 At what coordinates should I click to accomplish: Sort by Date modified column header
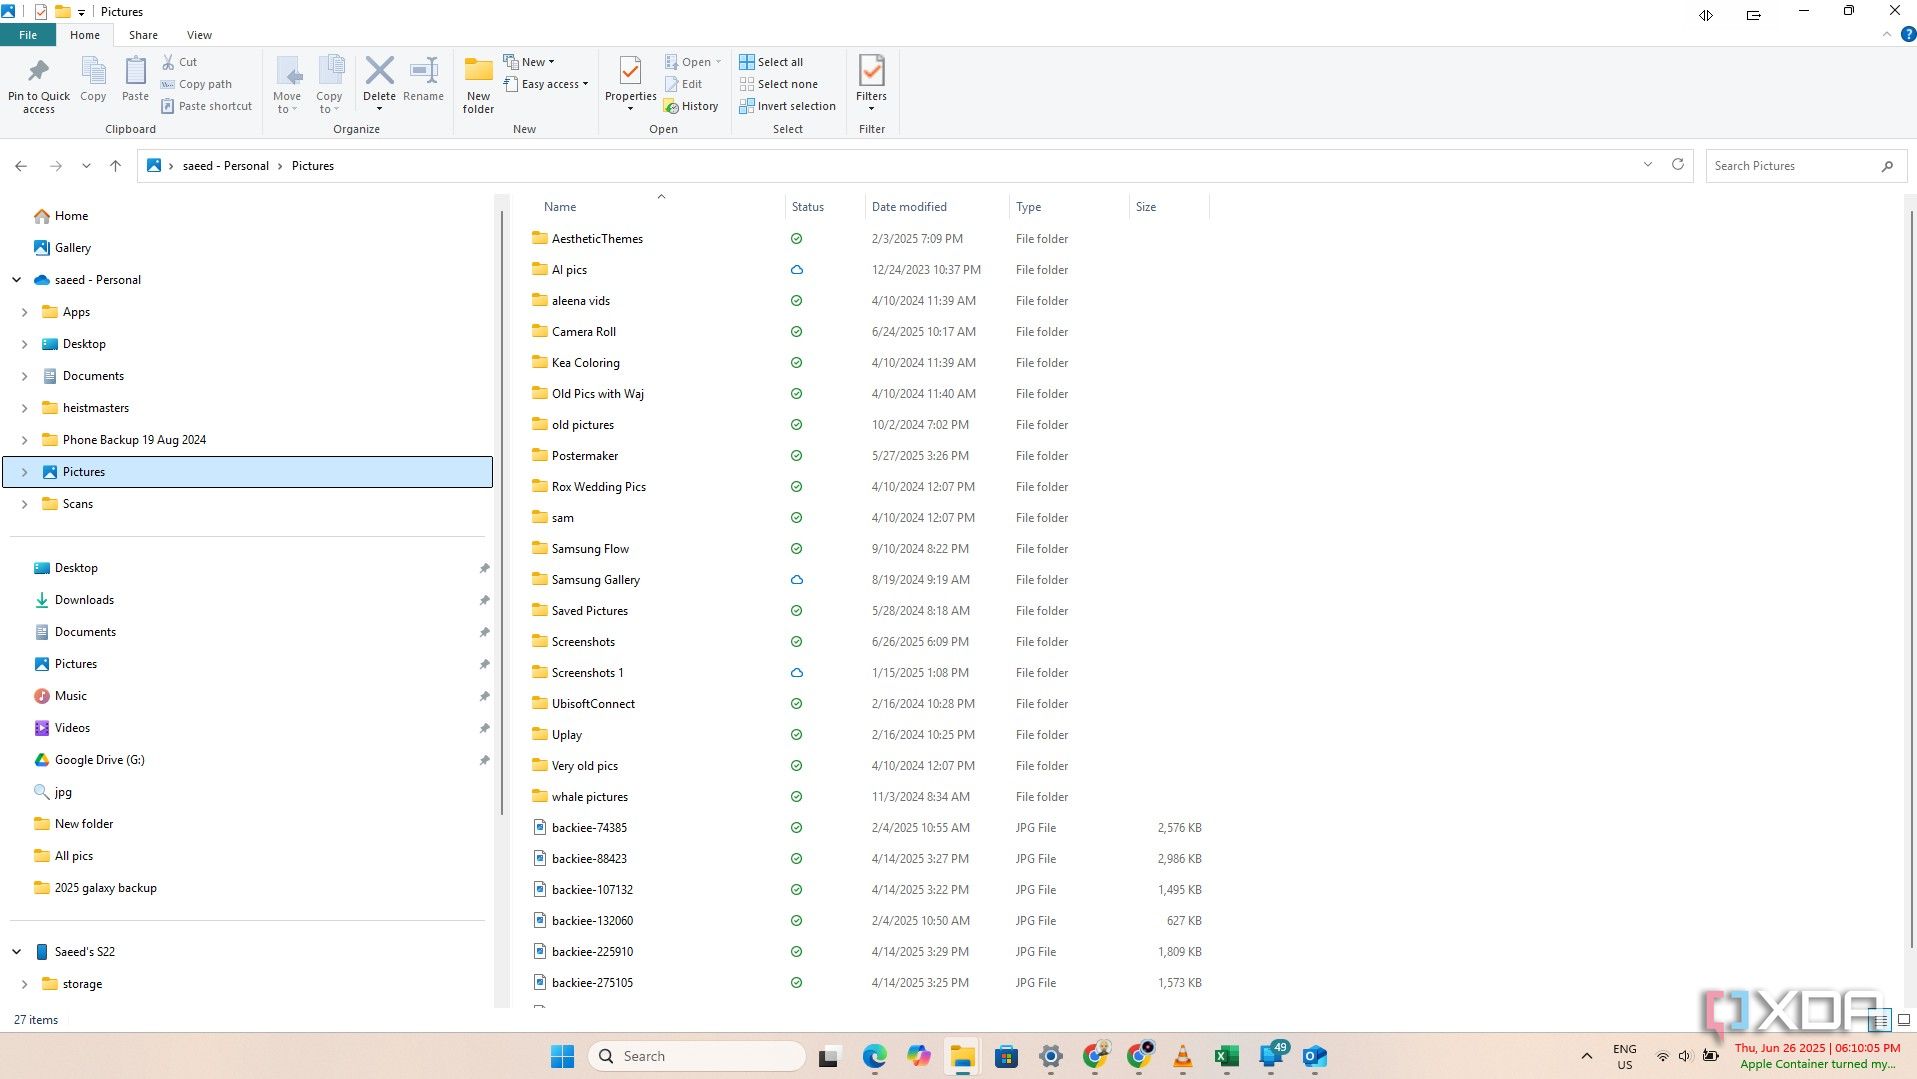click(909, 207)
